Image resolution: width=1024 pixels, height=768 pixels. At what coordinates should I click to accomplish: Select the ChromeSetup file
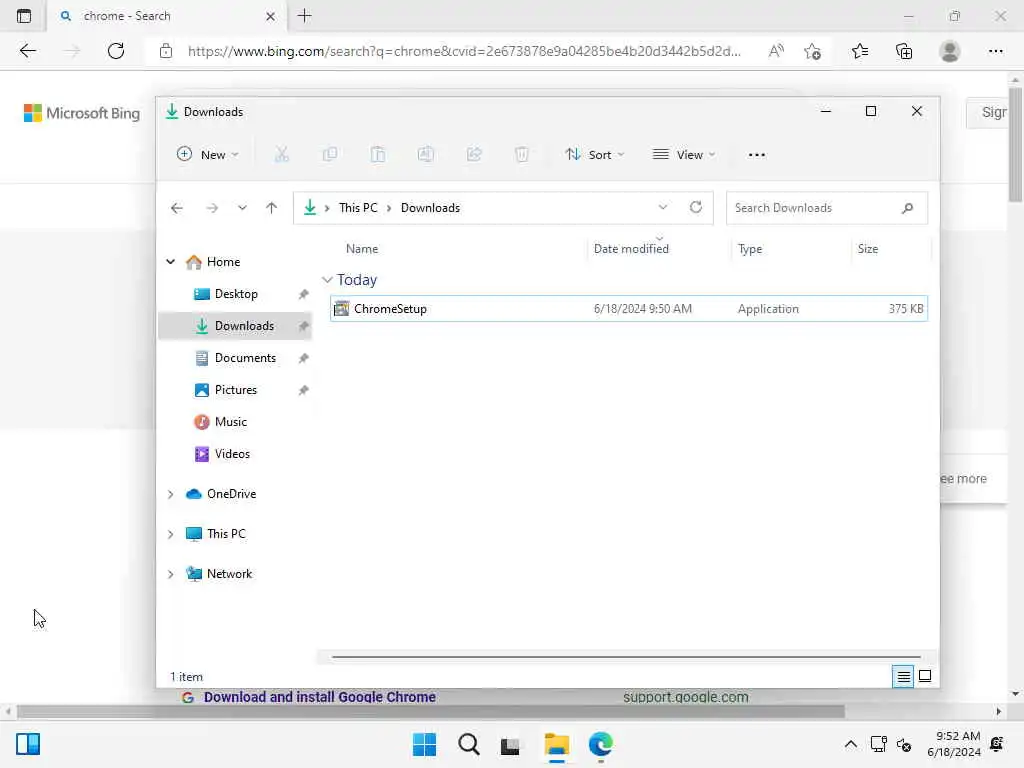click(x=629, y=309)
